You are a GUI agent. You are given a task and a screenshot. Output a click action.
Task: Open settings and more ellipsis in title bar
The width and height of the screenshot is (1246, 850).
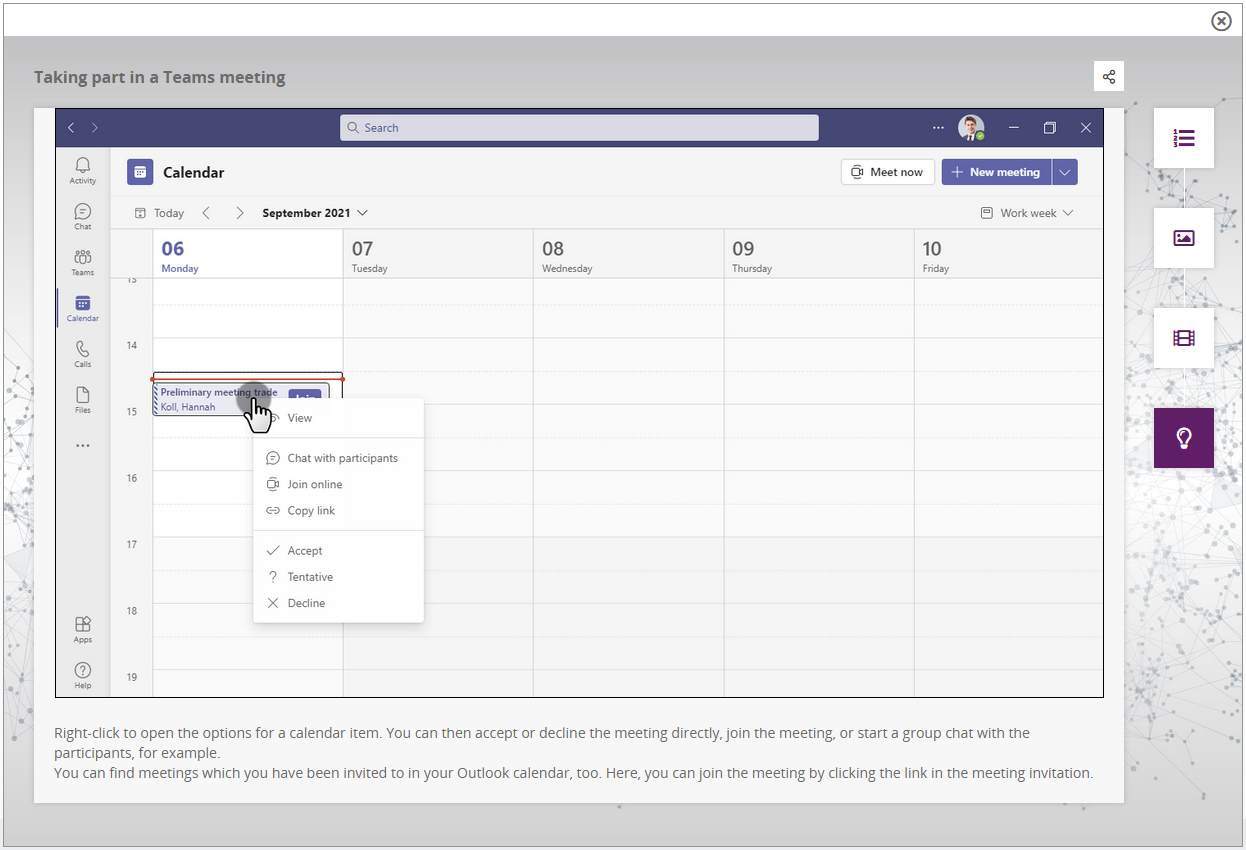point(938,128)
